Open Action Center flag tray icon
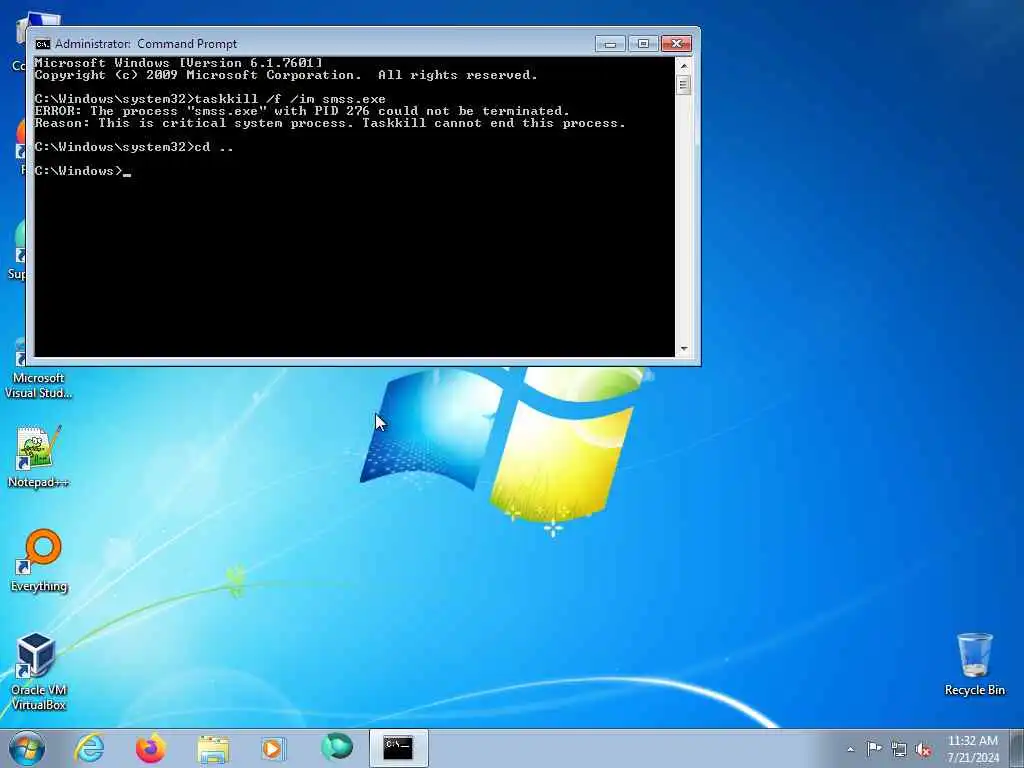The image size is (1024, 768). [874, 748]
